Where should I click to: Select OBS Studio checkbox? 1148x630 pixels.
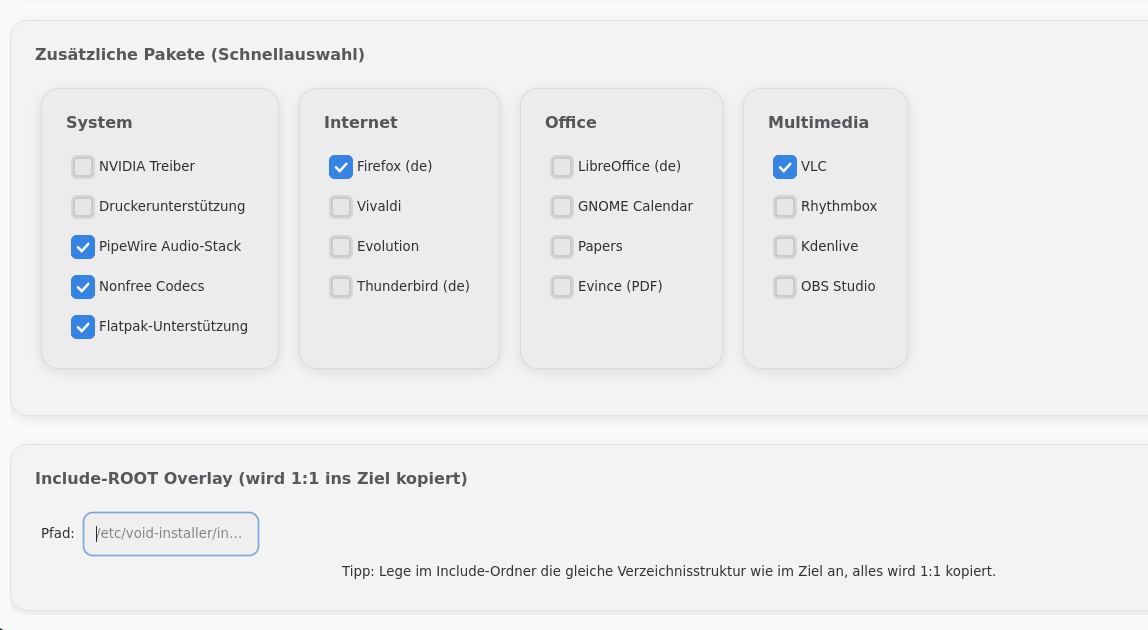(785, 287)
